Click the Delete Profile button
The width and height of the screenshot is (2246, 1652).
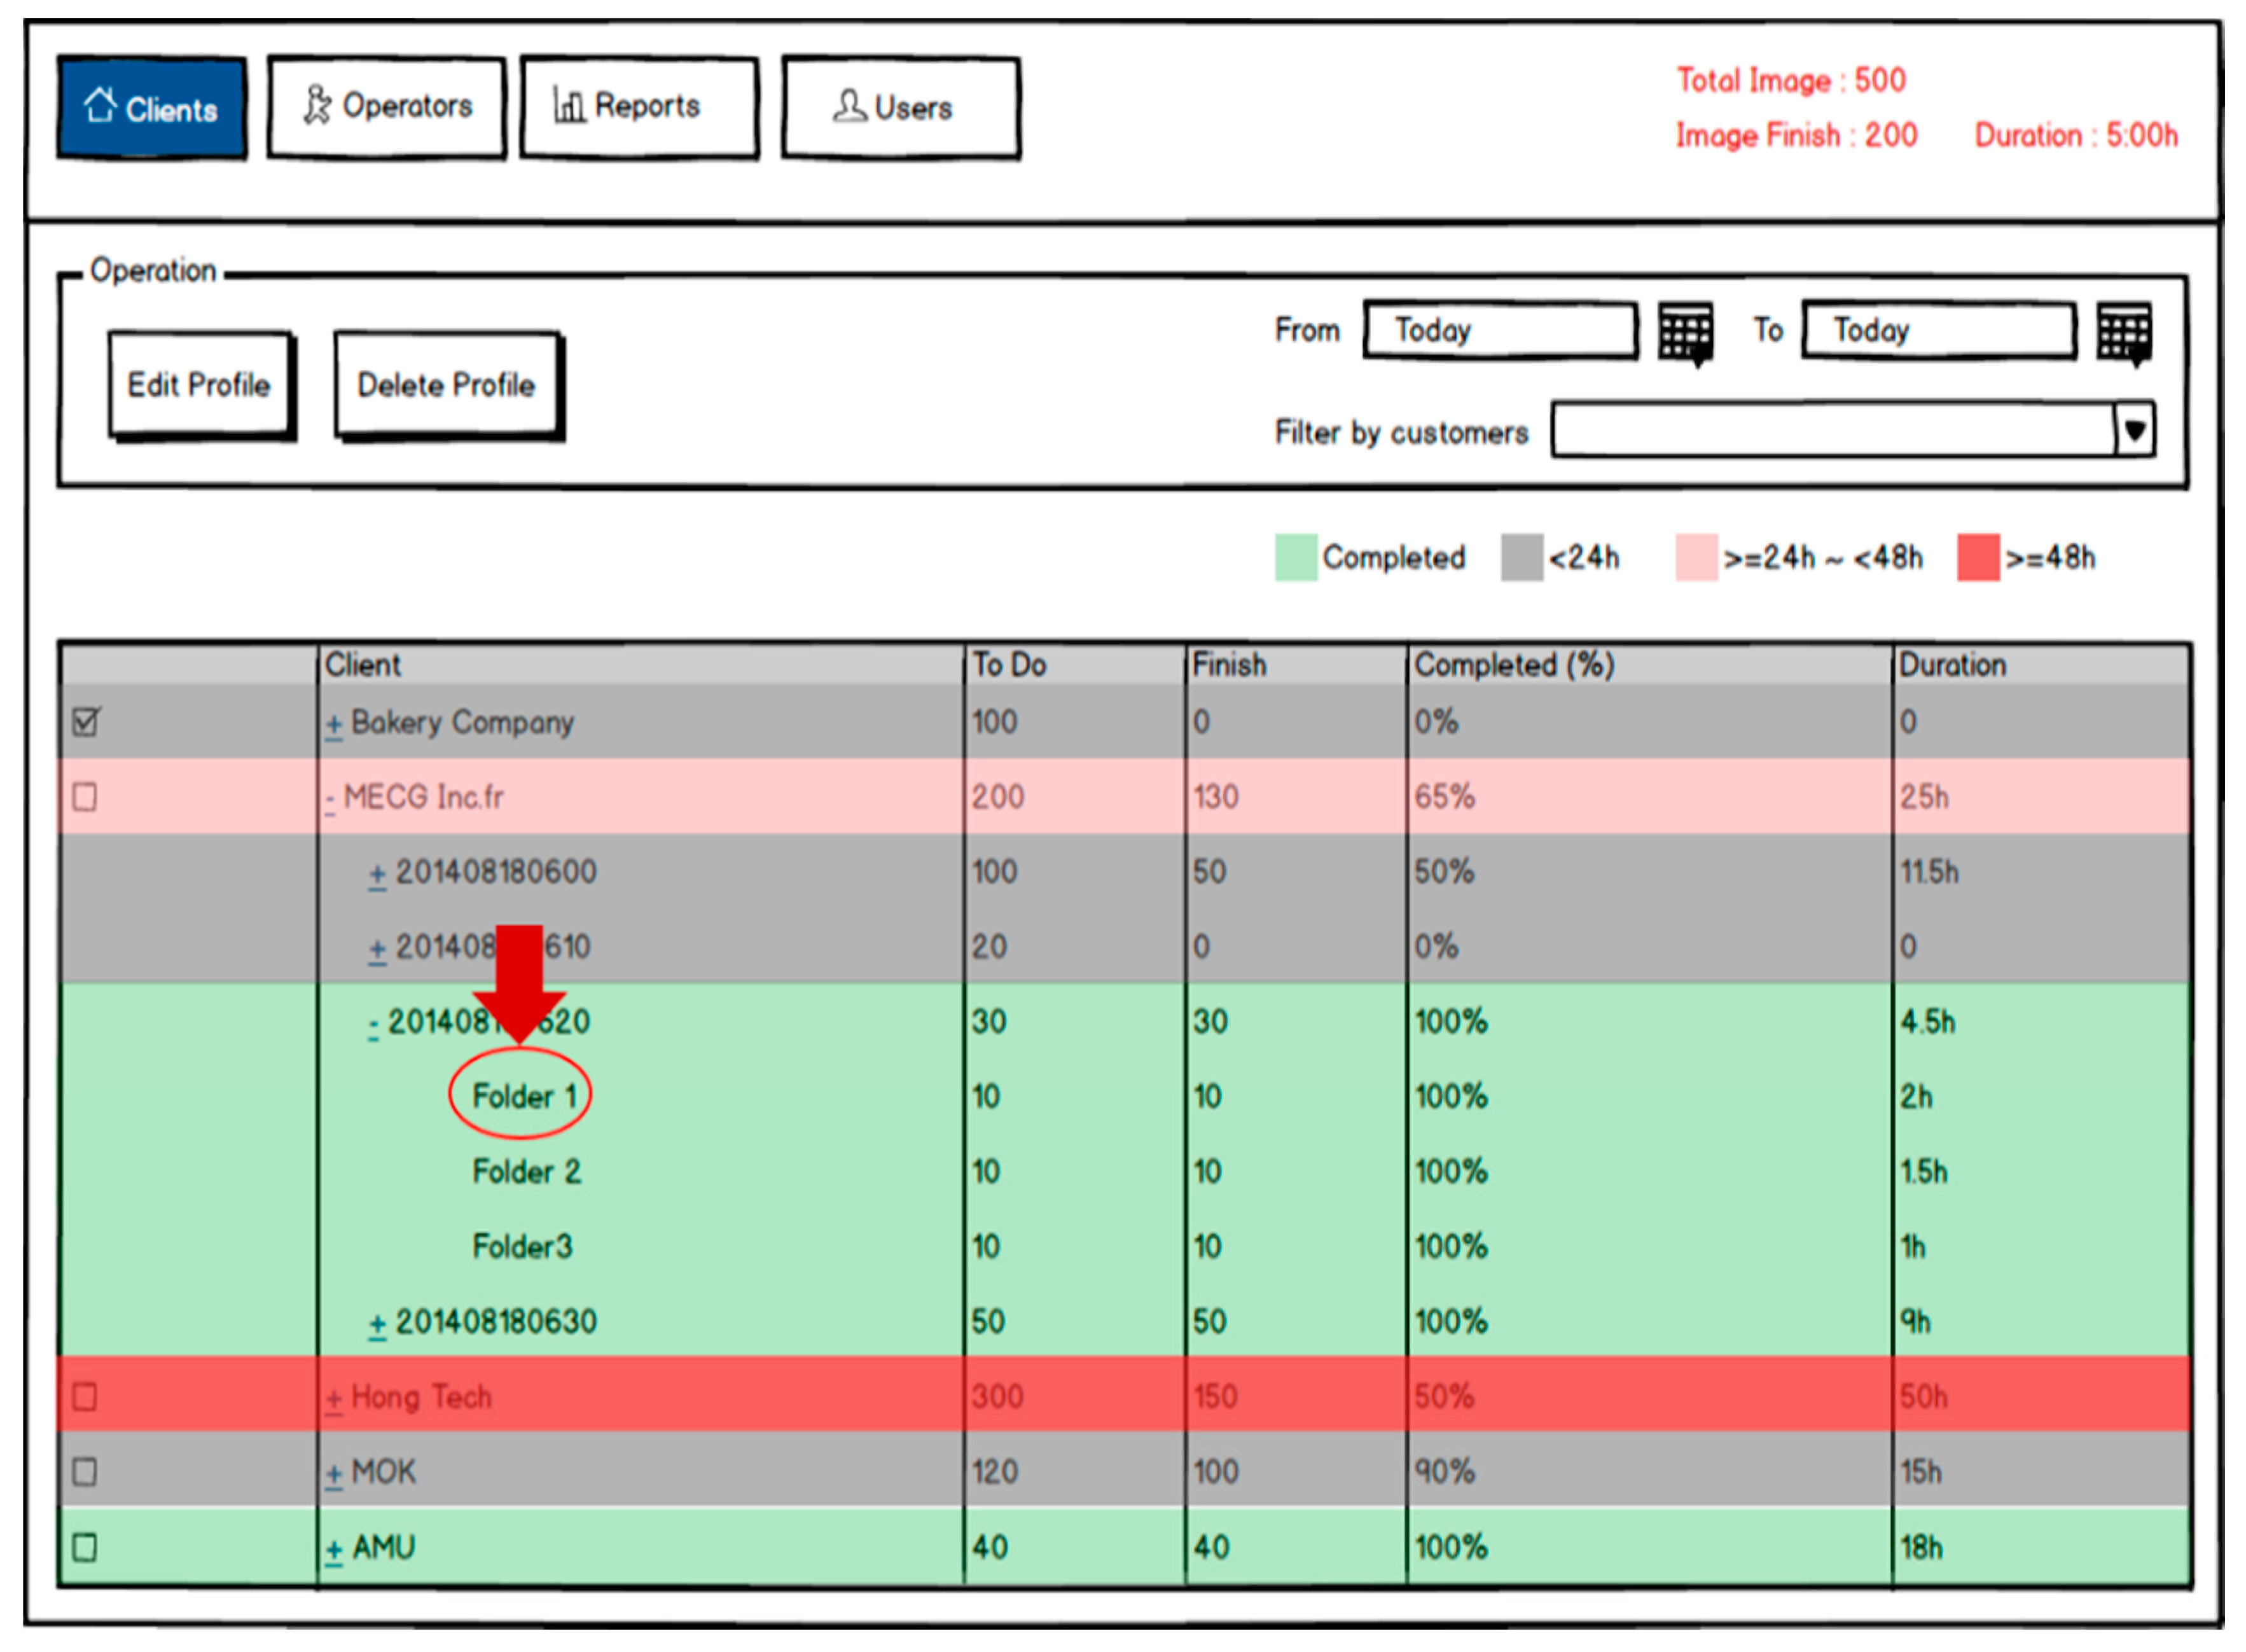pyautogui.click(x=446, y=385)
